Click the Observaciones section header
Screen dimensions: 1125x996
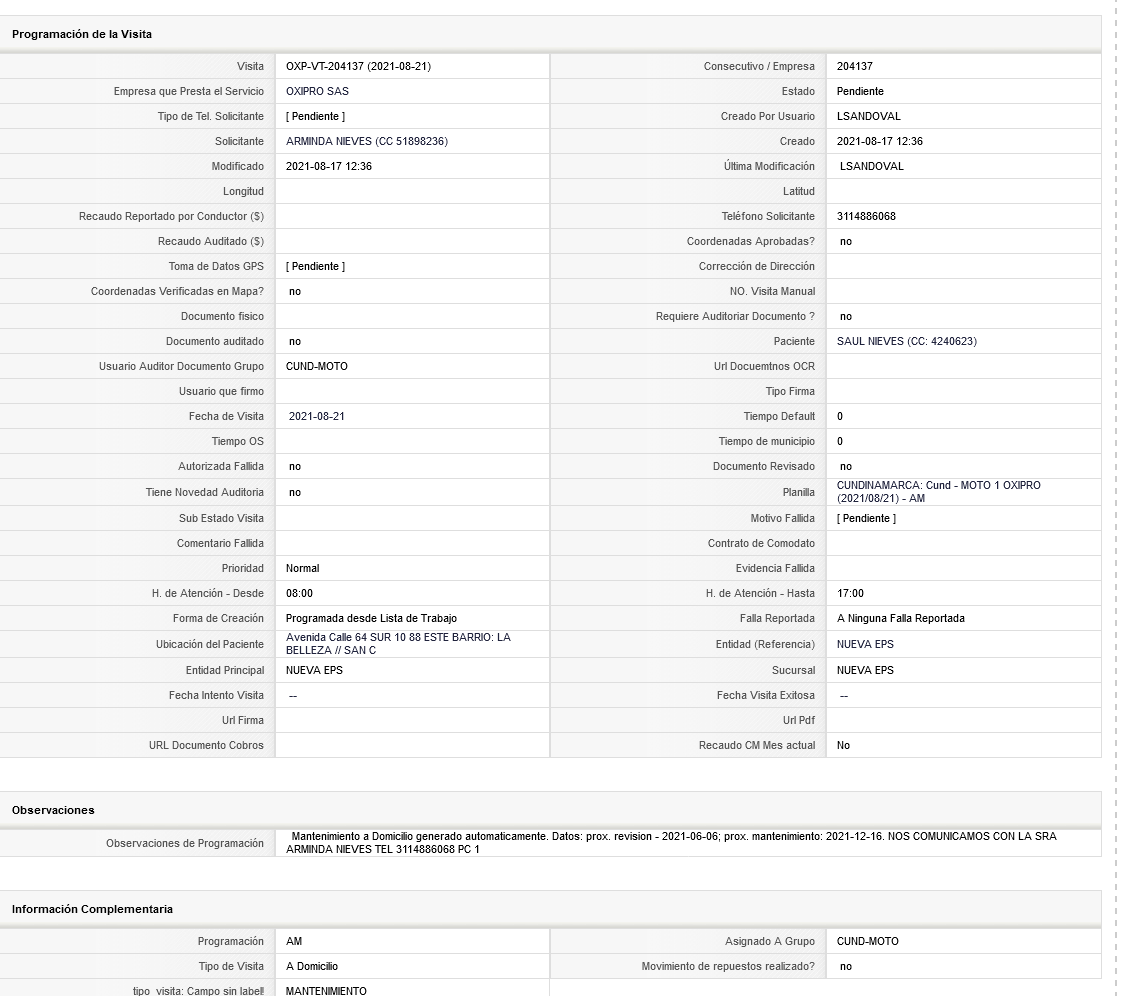coord(53,810)
